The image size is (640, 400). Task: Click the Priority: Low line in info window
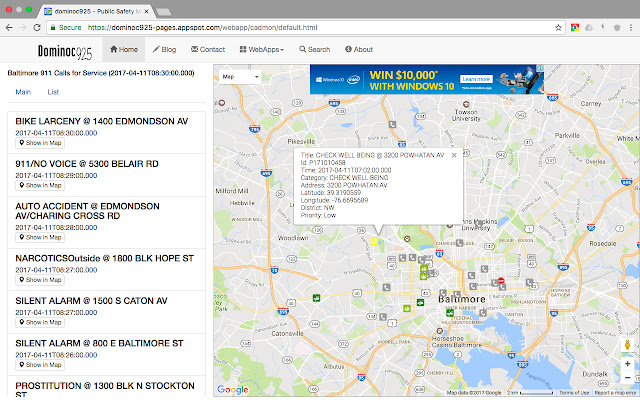[318, 215]
